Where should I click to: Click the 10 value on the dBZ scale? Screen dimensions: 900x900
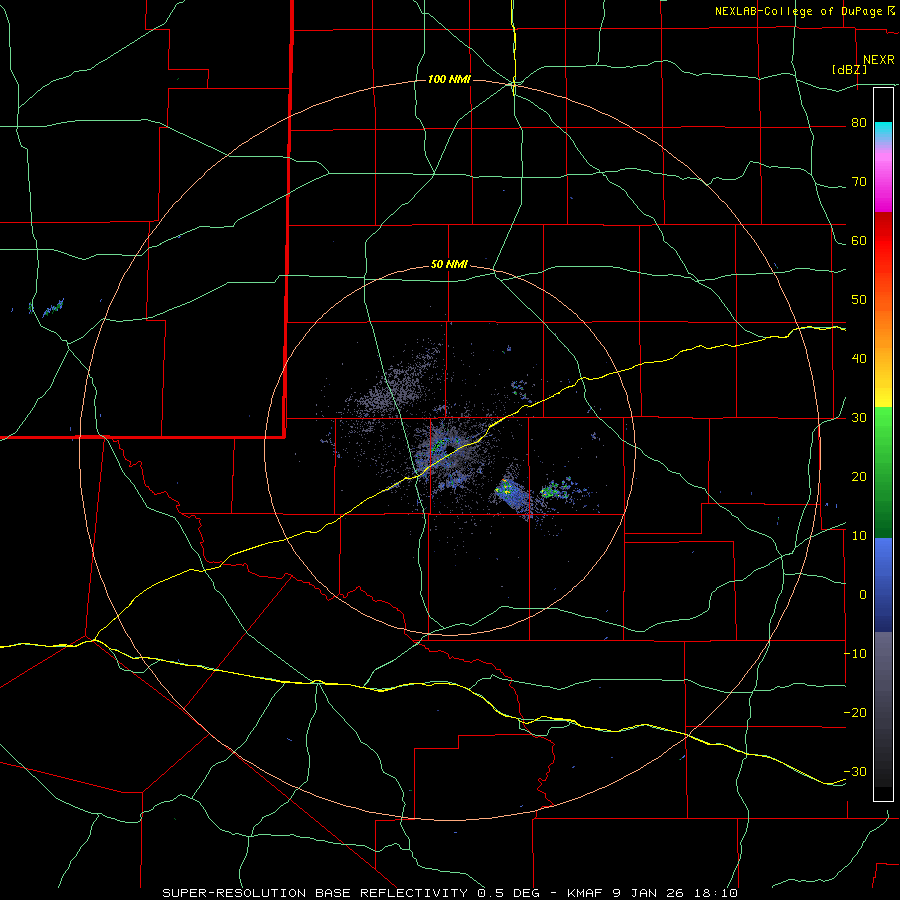coord(859,536)
